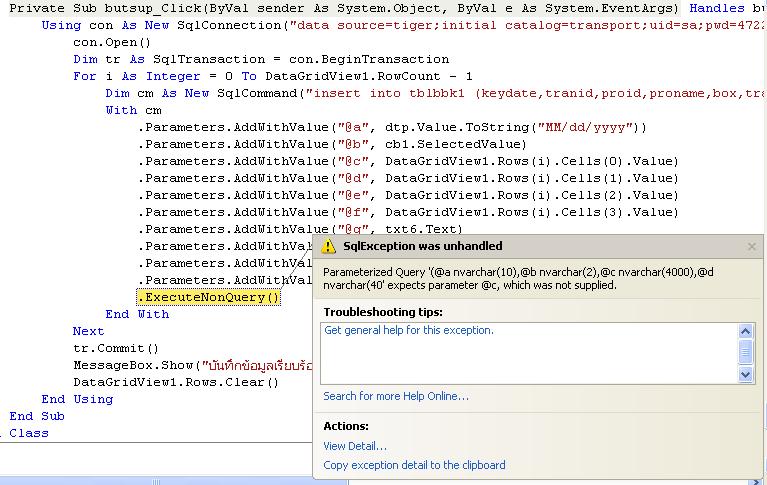Click the "@f" Cells(3).Value line

tap(408, 212)
